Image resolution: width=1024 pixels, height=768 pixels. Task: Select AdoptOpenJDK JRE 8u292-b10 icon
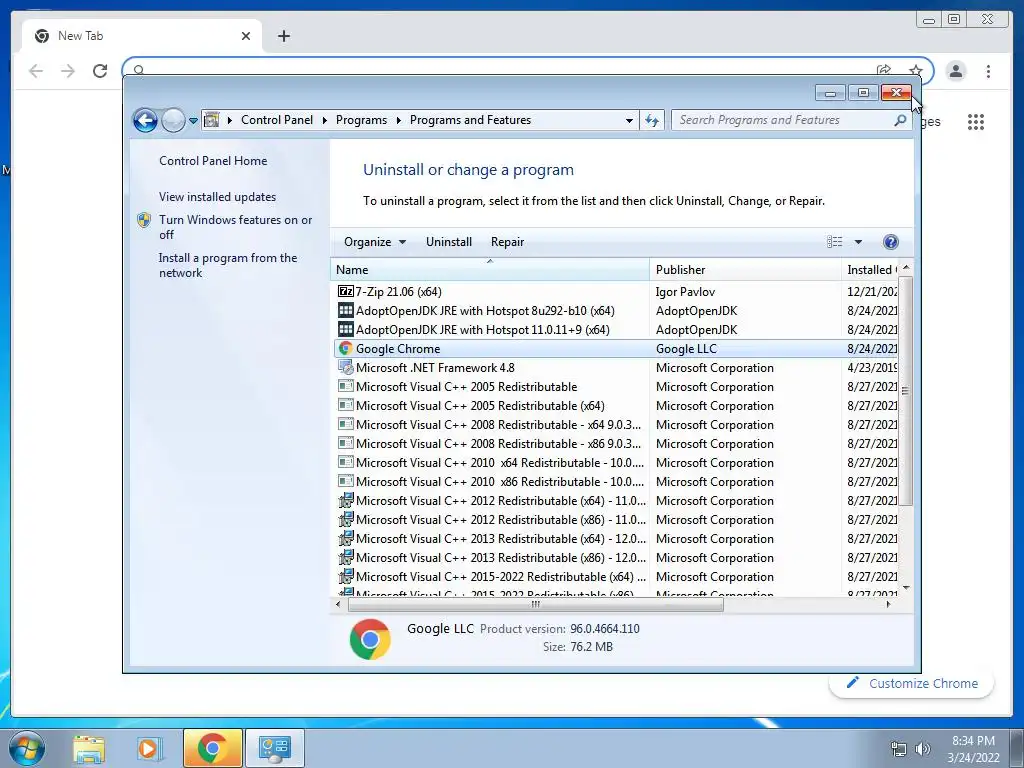tap(345, 310)
